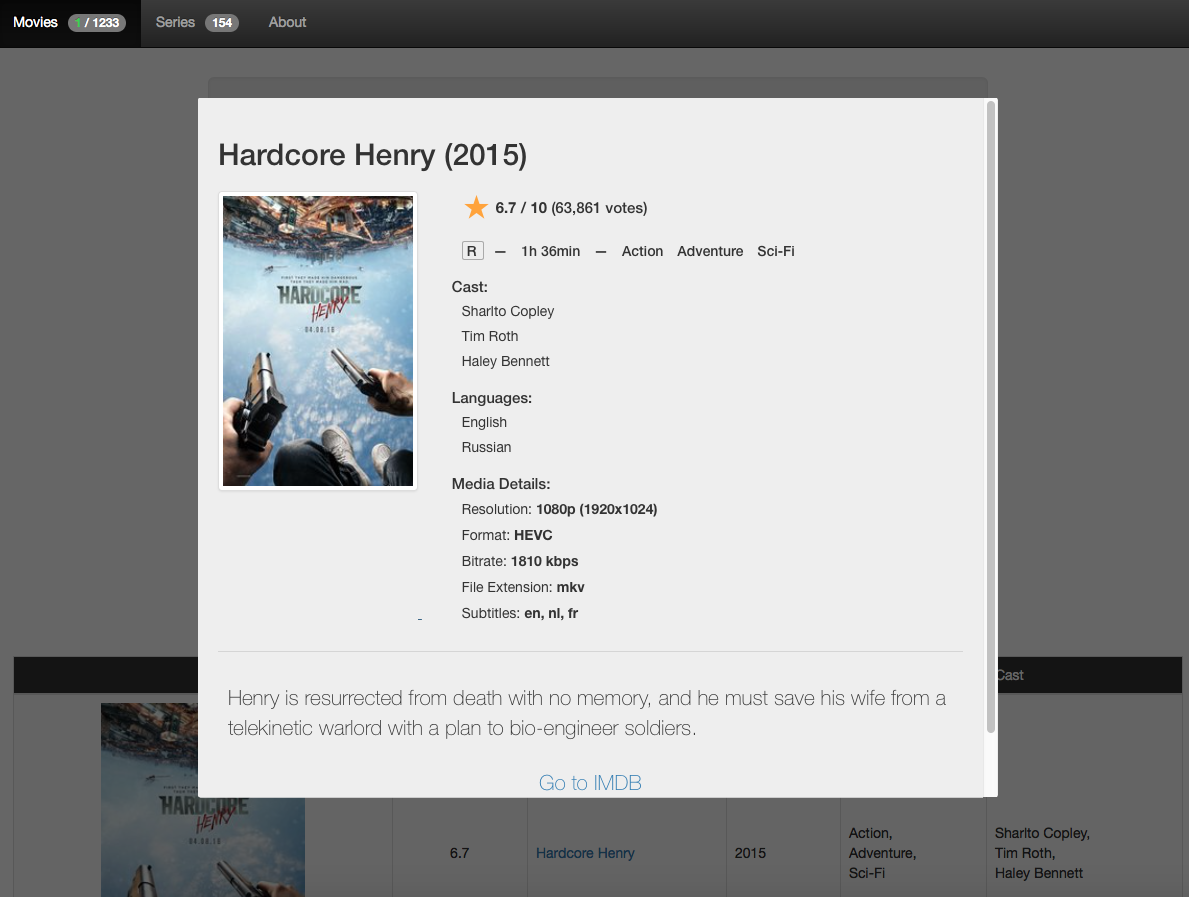Click the Go to IMDB link
The height and width of the screenshot is (897, 1189).
[x=590, y=783]
